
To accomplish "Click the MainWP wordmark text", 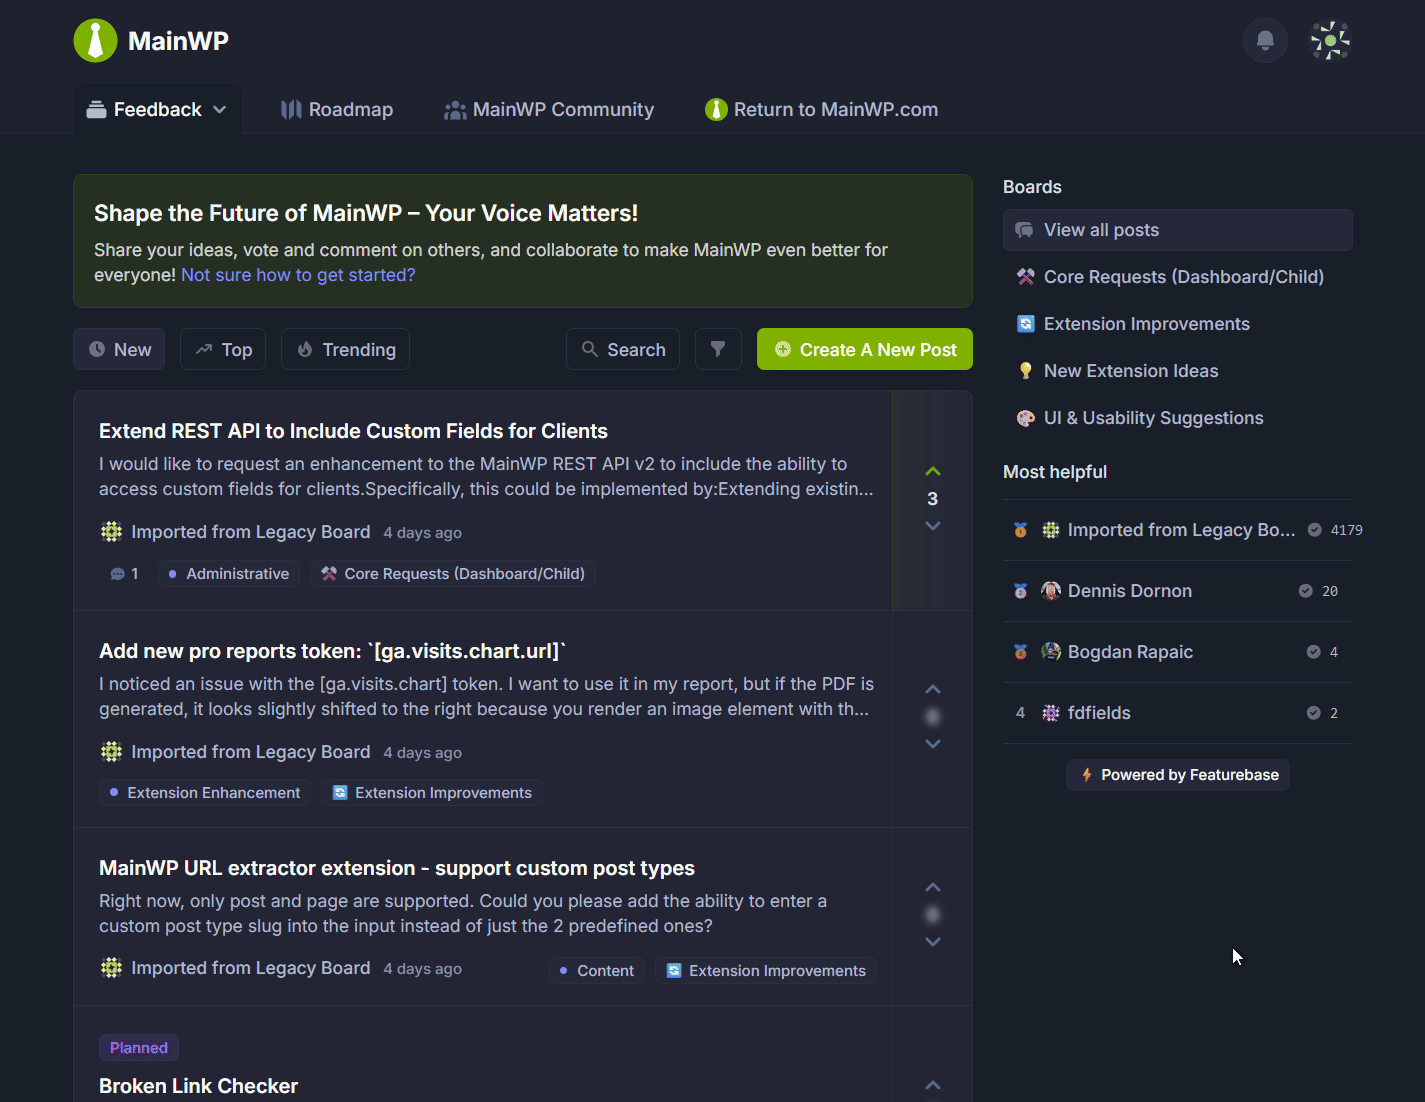I will point(178,41).
